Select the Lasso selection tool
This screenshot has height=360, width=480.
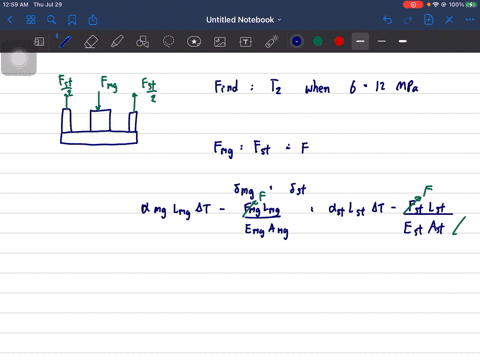(x=168, y=42)
